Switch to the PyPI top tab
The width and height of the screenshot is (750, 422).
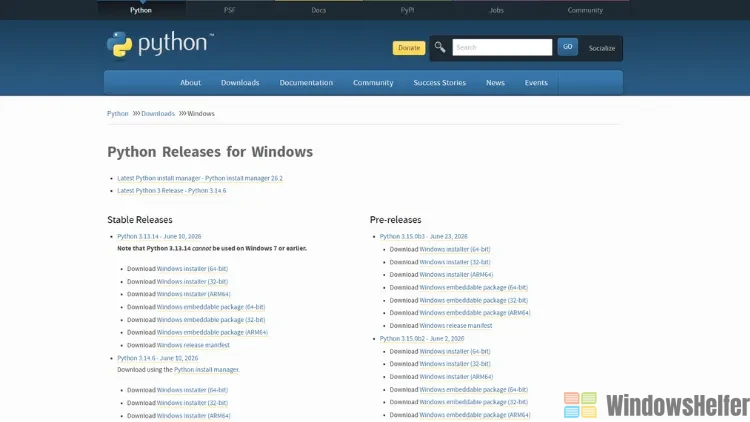pyautogui.click(x=408, y=10)
